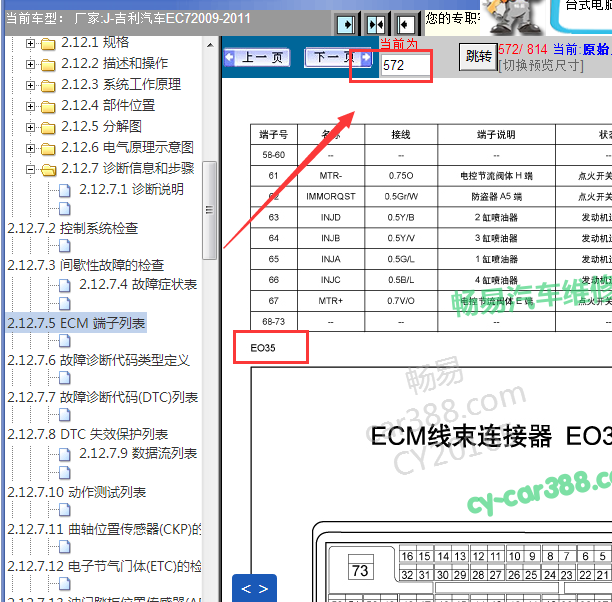Image resolution: width=612 pixels, height=602 pixels.
Task: Open 2.12.7.10 动作测试列表 item
Action: [76, 492]
